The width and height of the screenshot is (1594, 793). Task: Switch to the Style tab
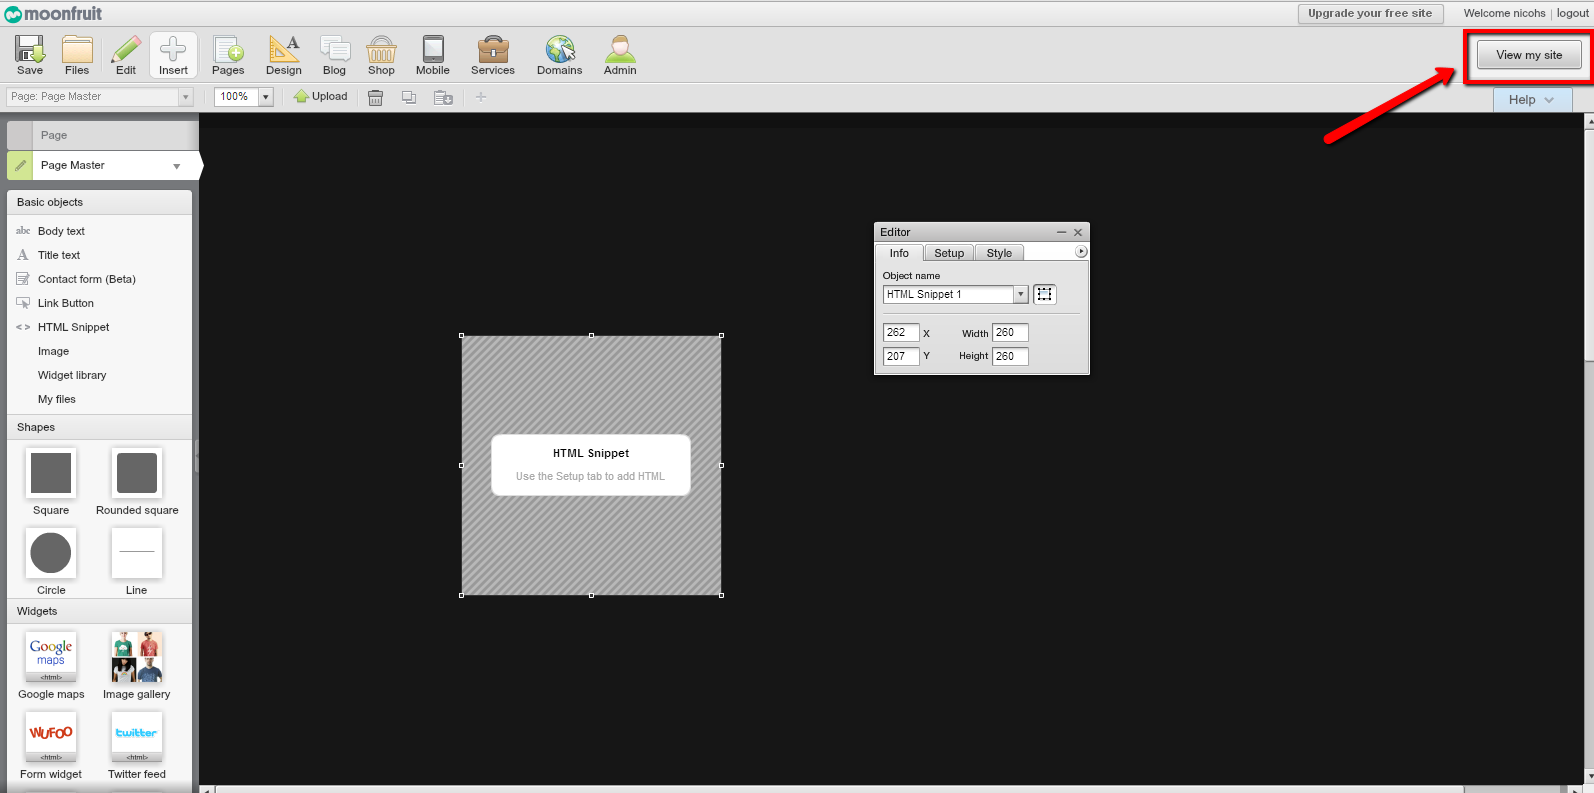tap(999, 254)
